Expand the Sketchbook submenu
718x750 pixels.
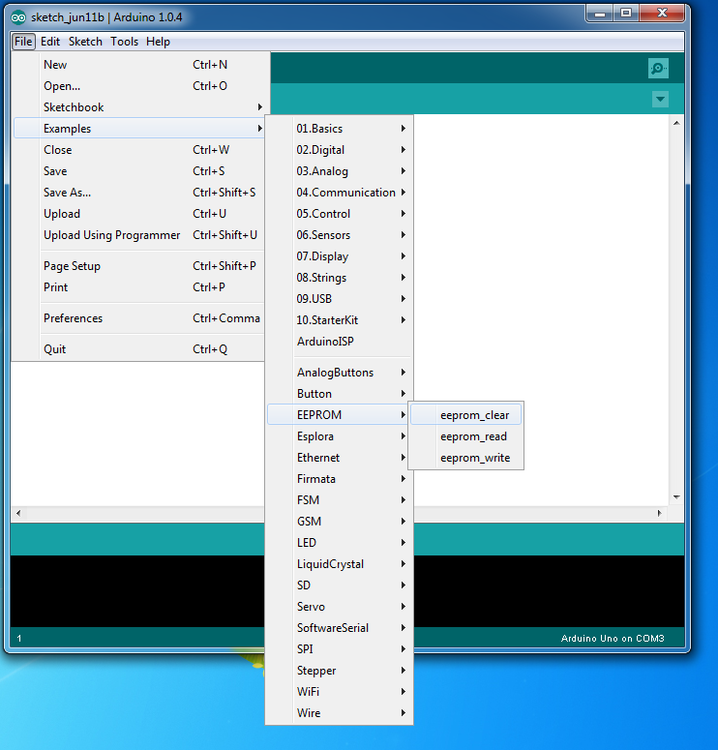tap(139, 107)
